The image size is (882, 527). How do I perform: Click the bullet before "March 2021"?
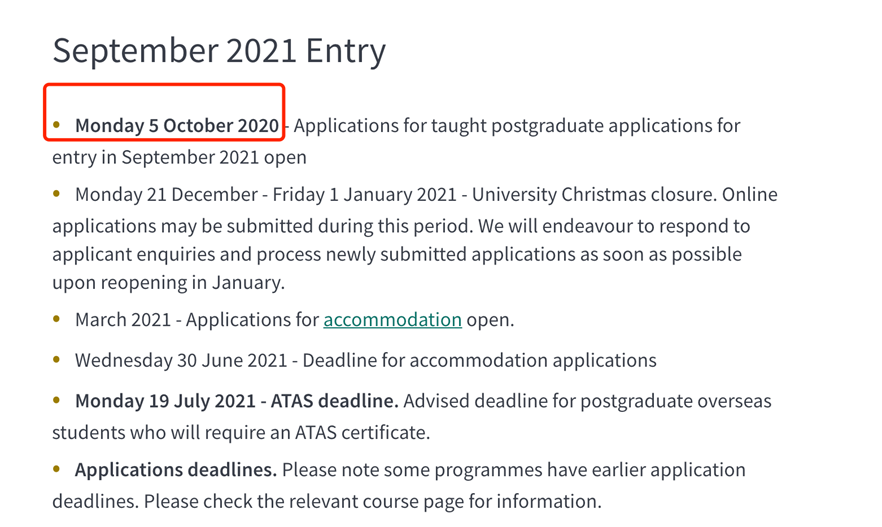[x=57, y=319]
